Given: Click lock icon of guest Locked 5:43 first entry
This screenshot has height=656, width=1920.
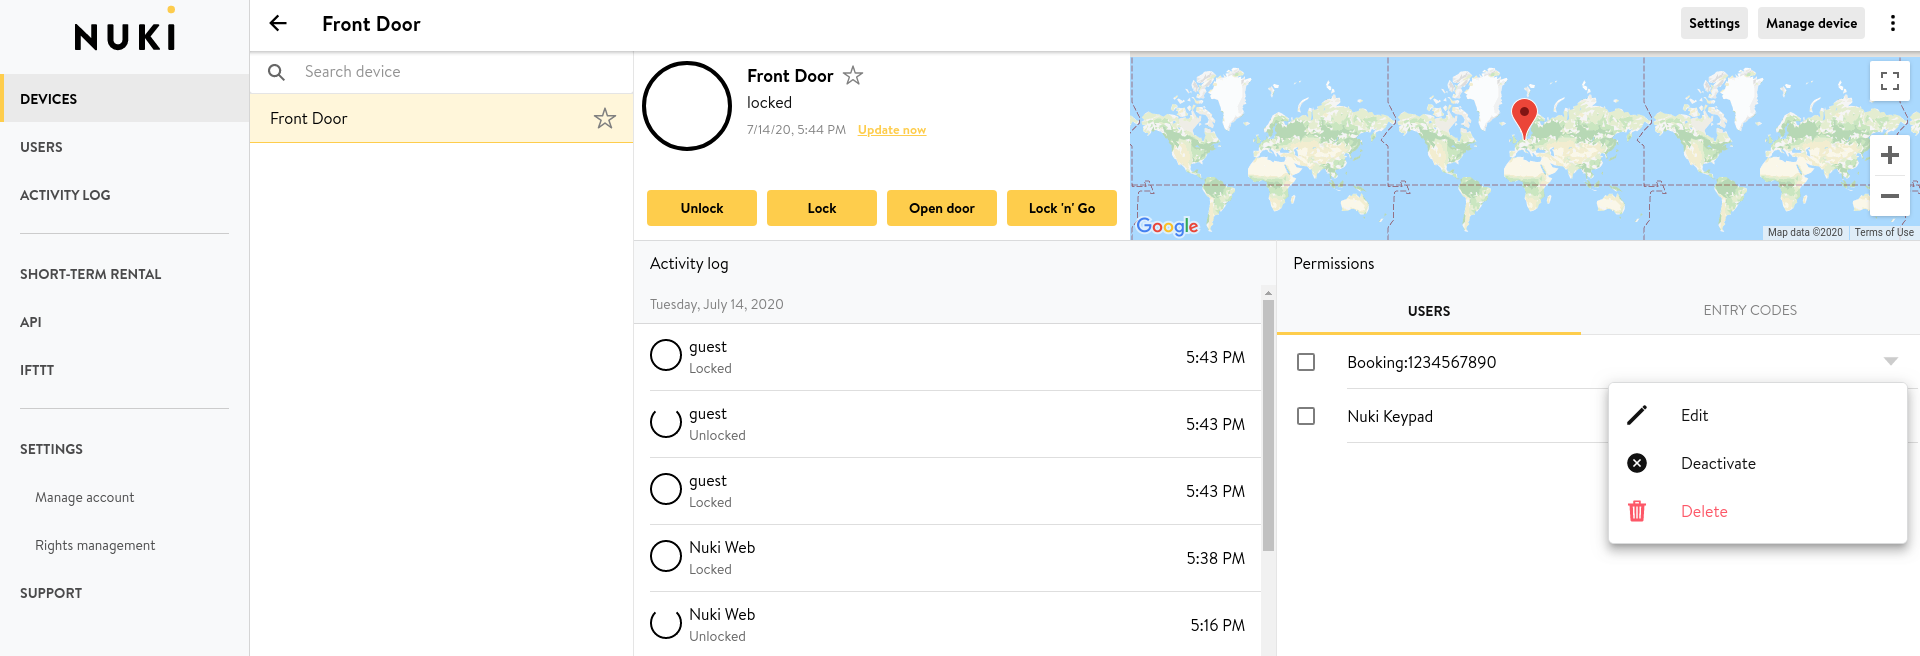Looking at the screenshot, I should [666, 355].
